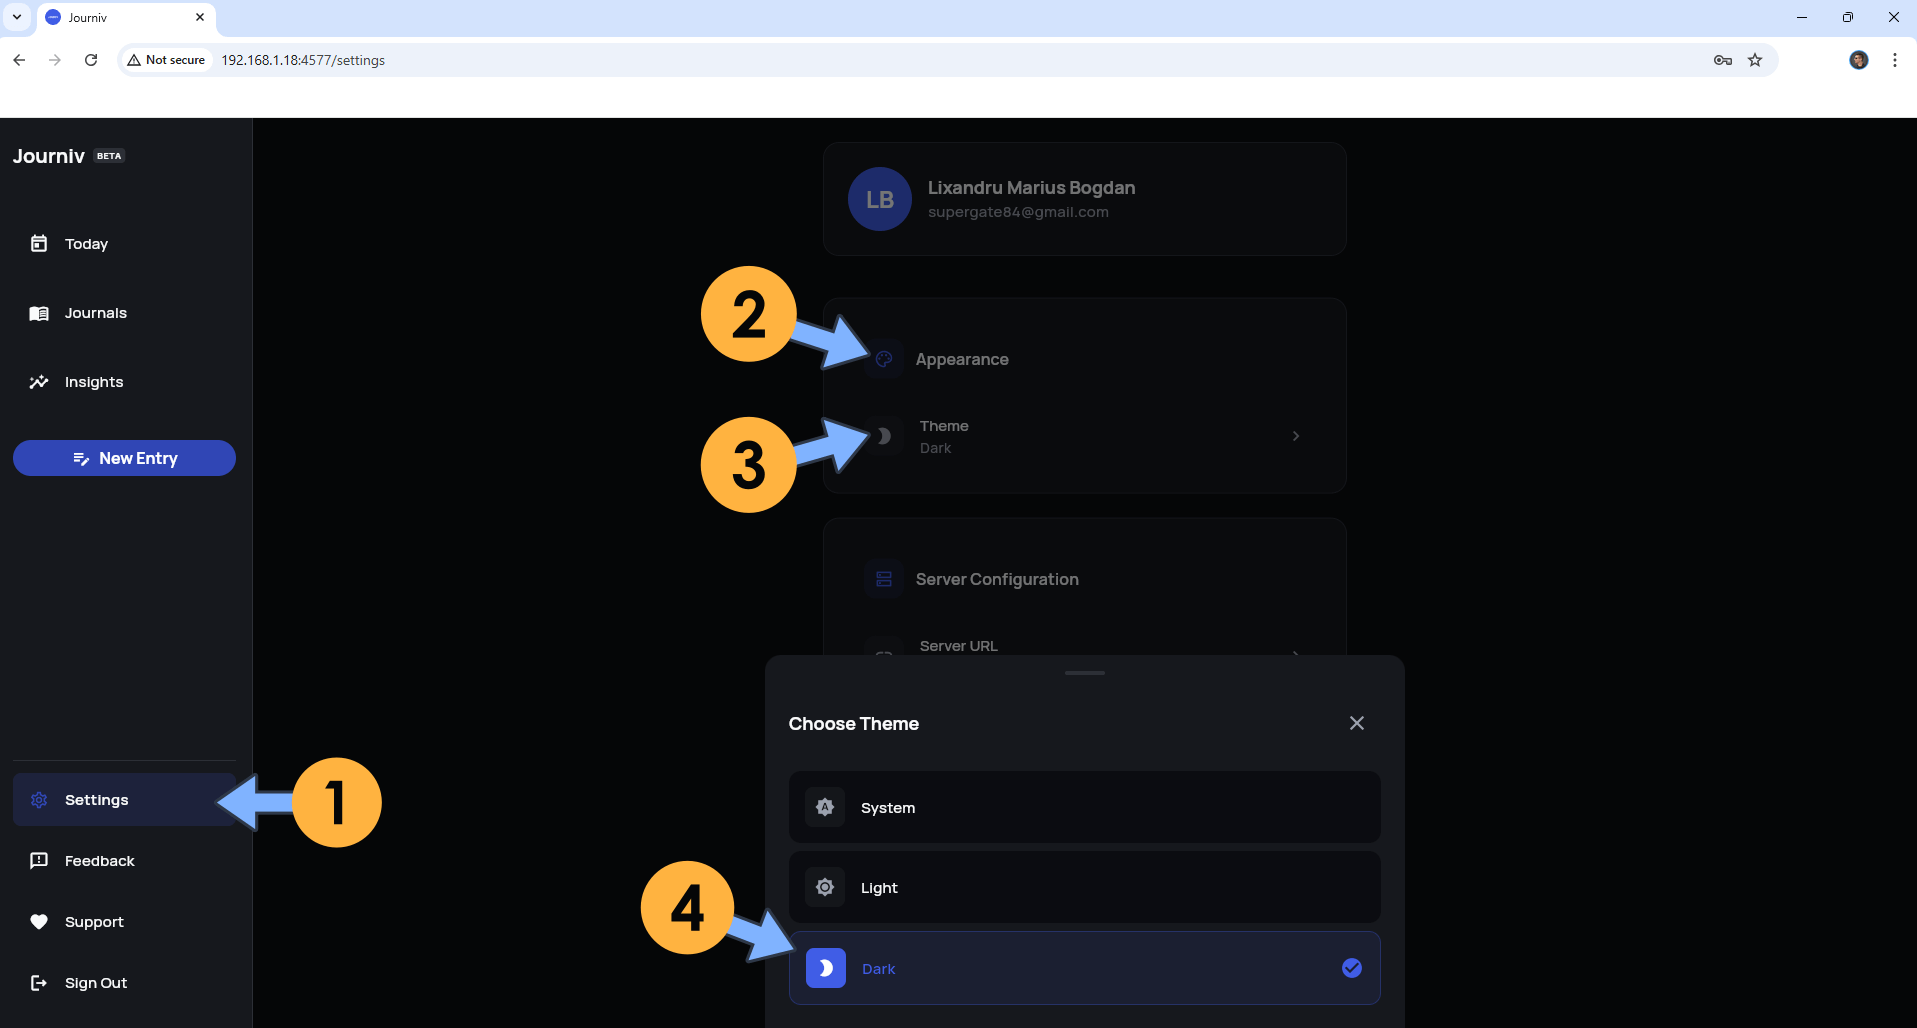The image size is (1917, 1028).
Task: Click the Today calendar icon in sidebar
Action: [x=39, y=244]
